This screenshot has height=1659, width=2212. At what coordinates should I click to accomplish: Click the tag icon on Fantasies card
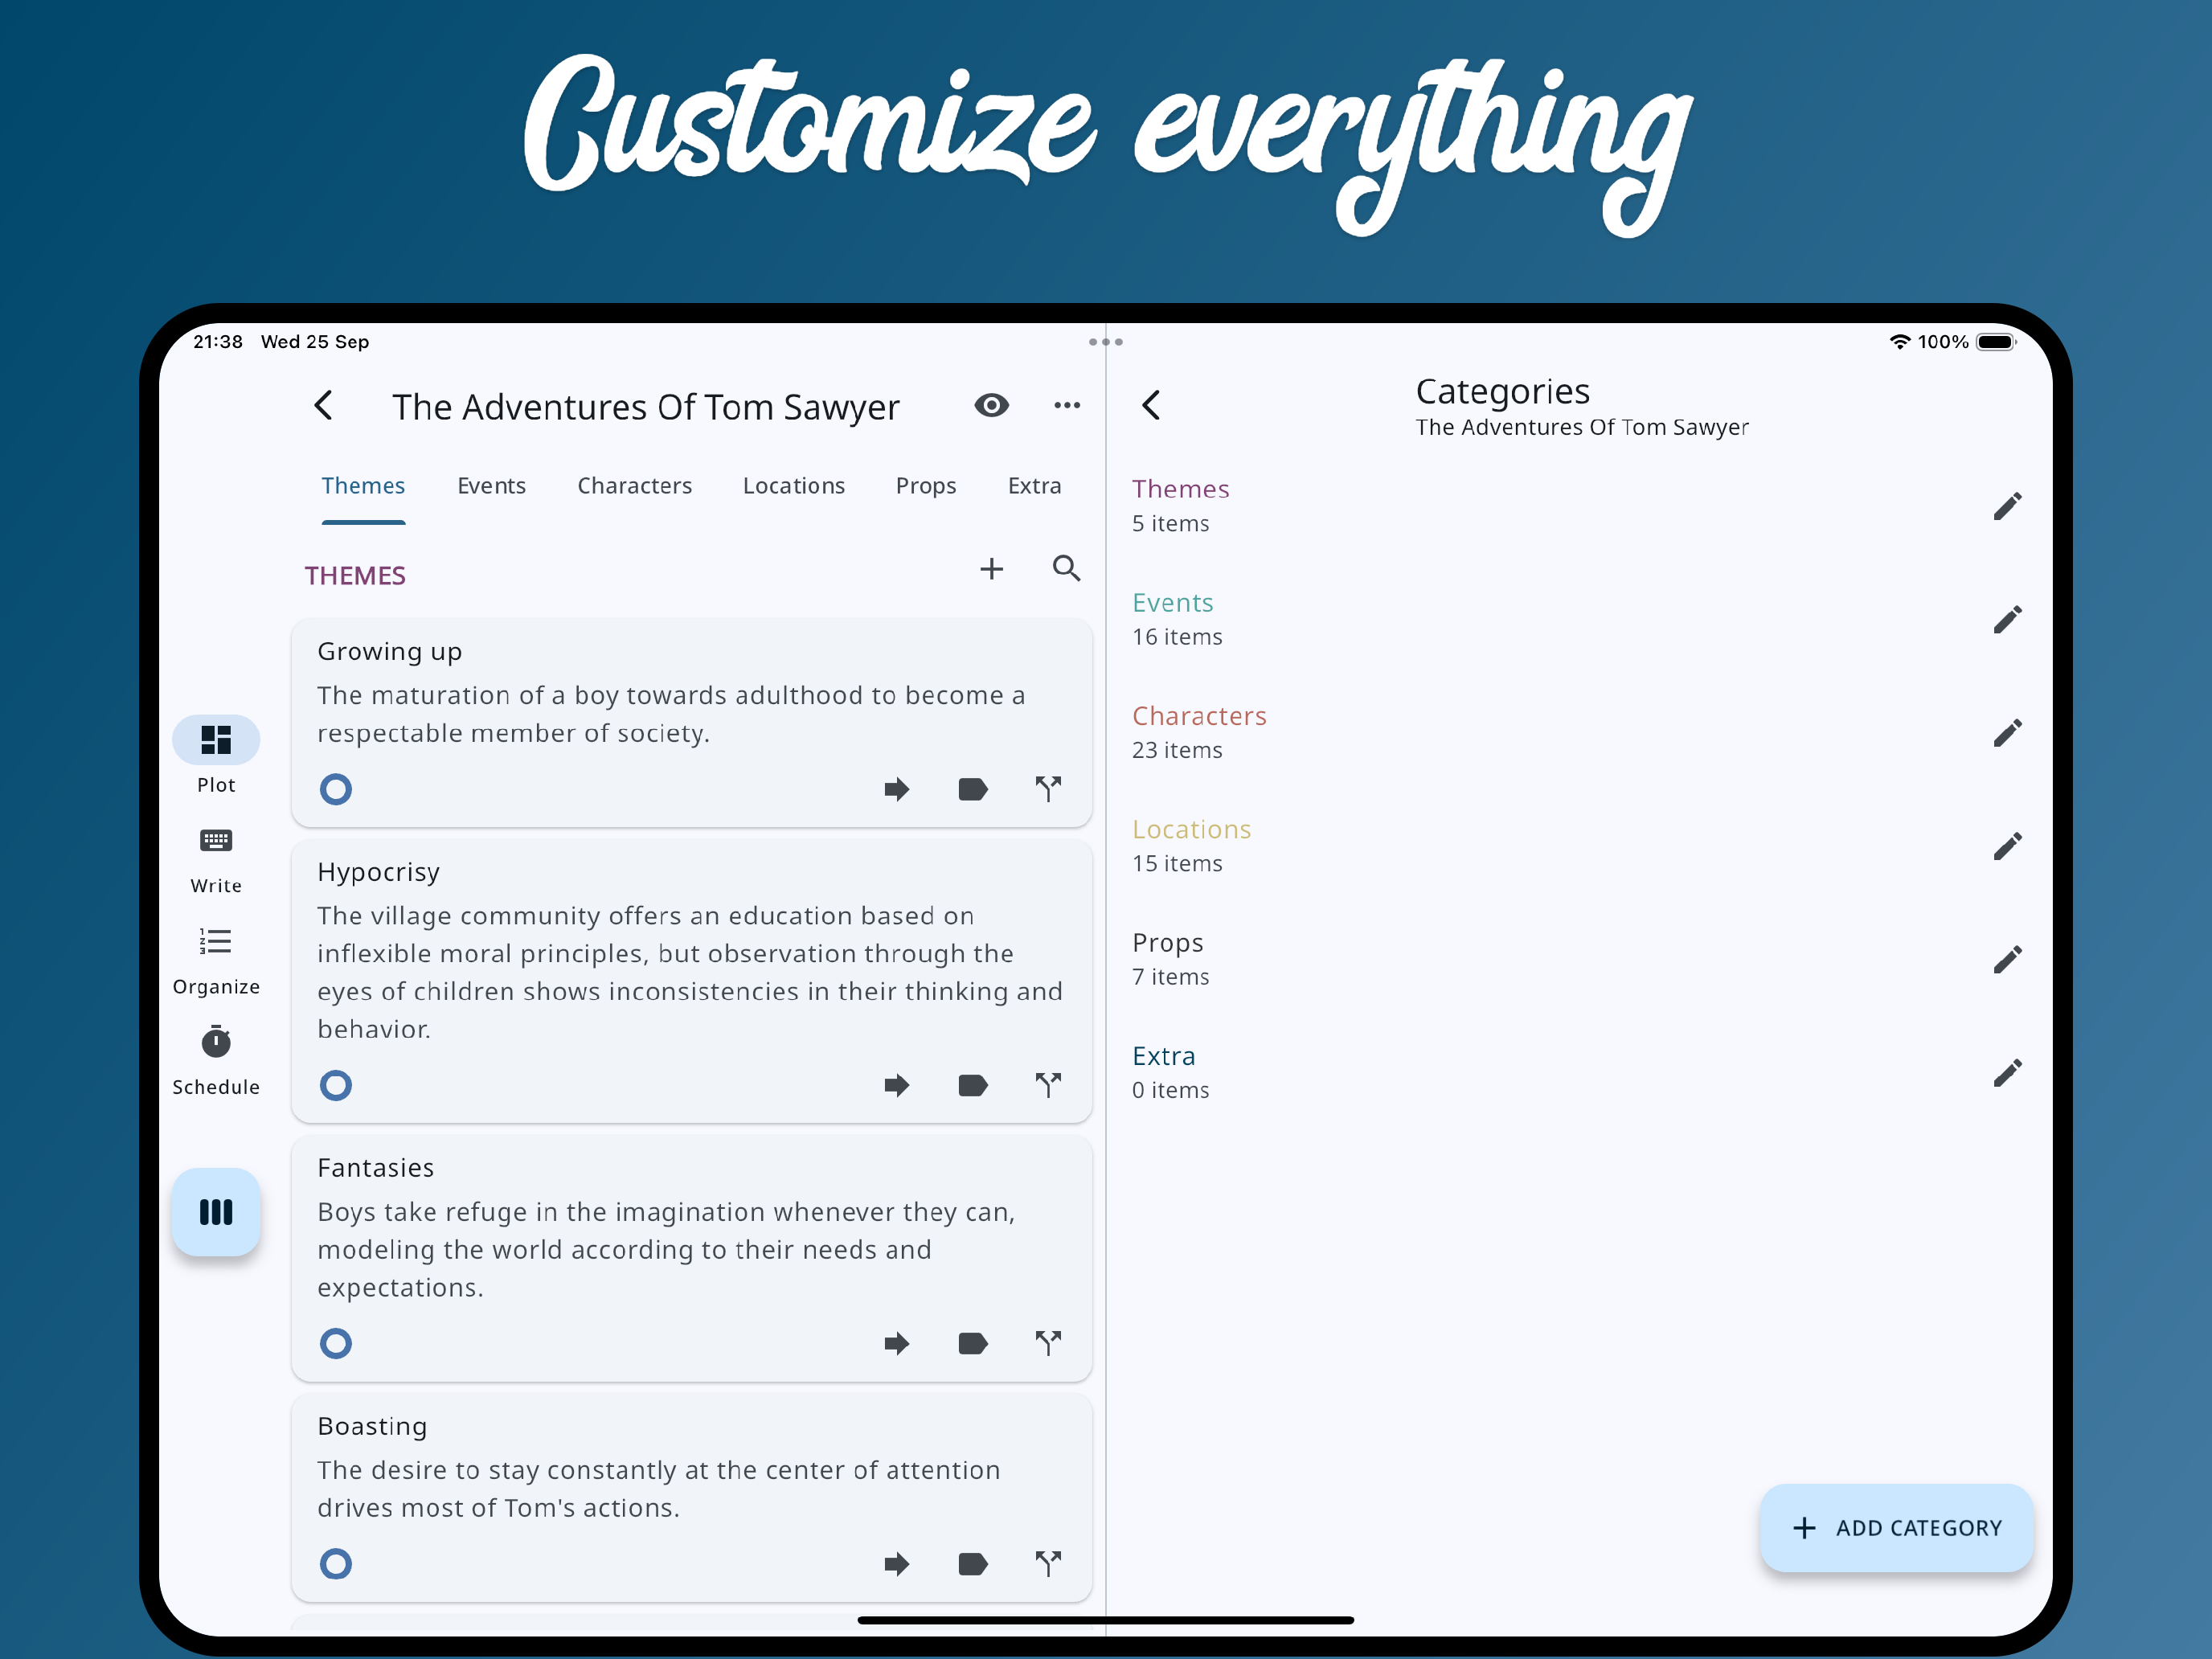click(x=973, y=1343)
